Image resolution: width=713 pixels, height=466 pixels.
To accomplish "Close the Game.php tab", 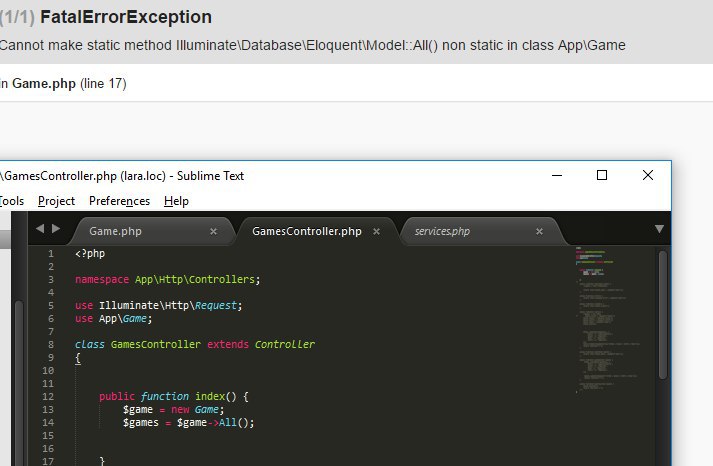I will 213,231.
